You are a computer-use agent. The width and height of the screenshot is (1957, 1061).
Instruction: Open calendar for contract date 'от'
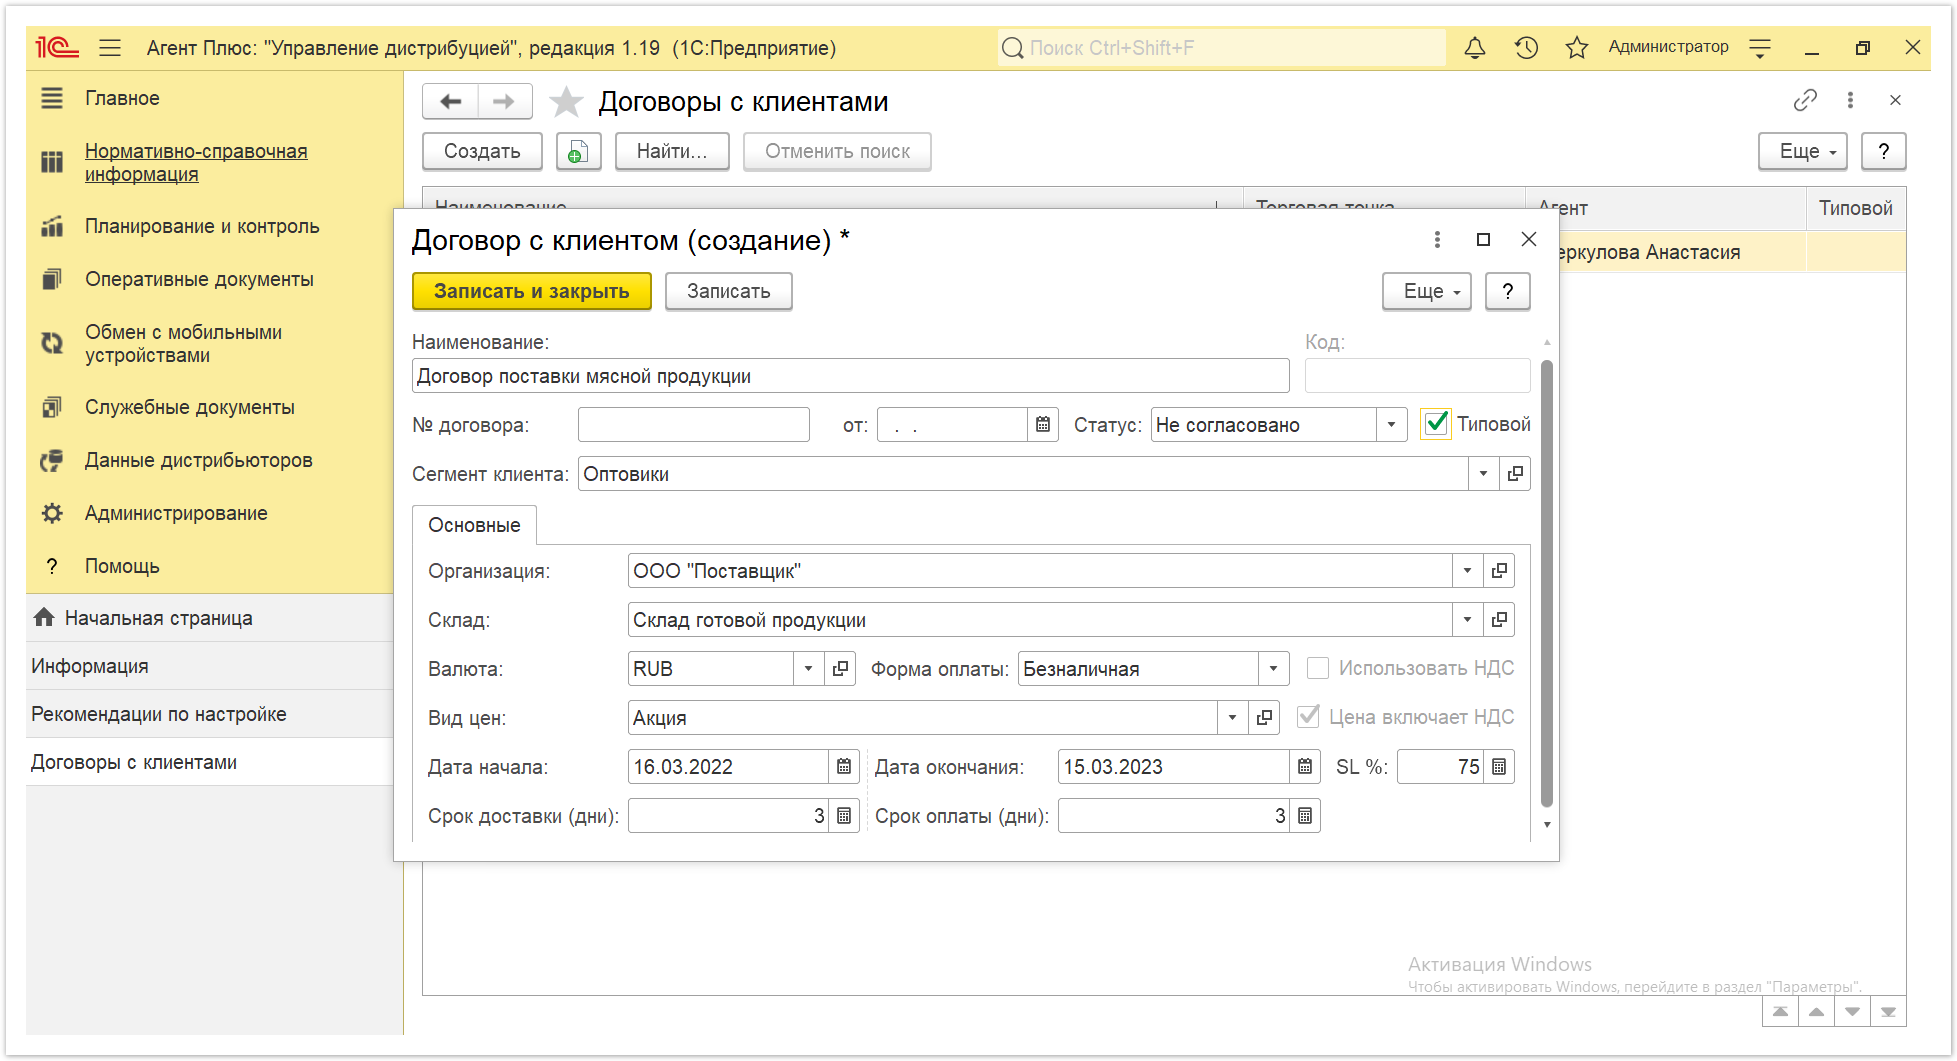1043,424
